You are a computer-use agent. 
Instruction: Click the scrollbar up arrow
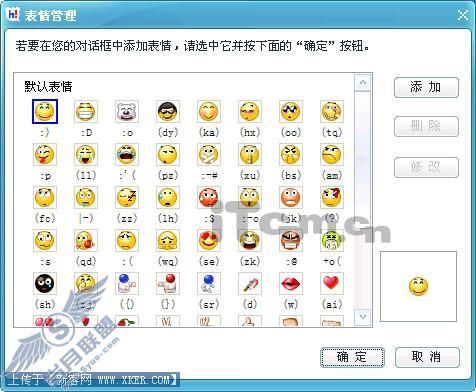coord(363,83)
